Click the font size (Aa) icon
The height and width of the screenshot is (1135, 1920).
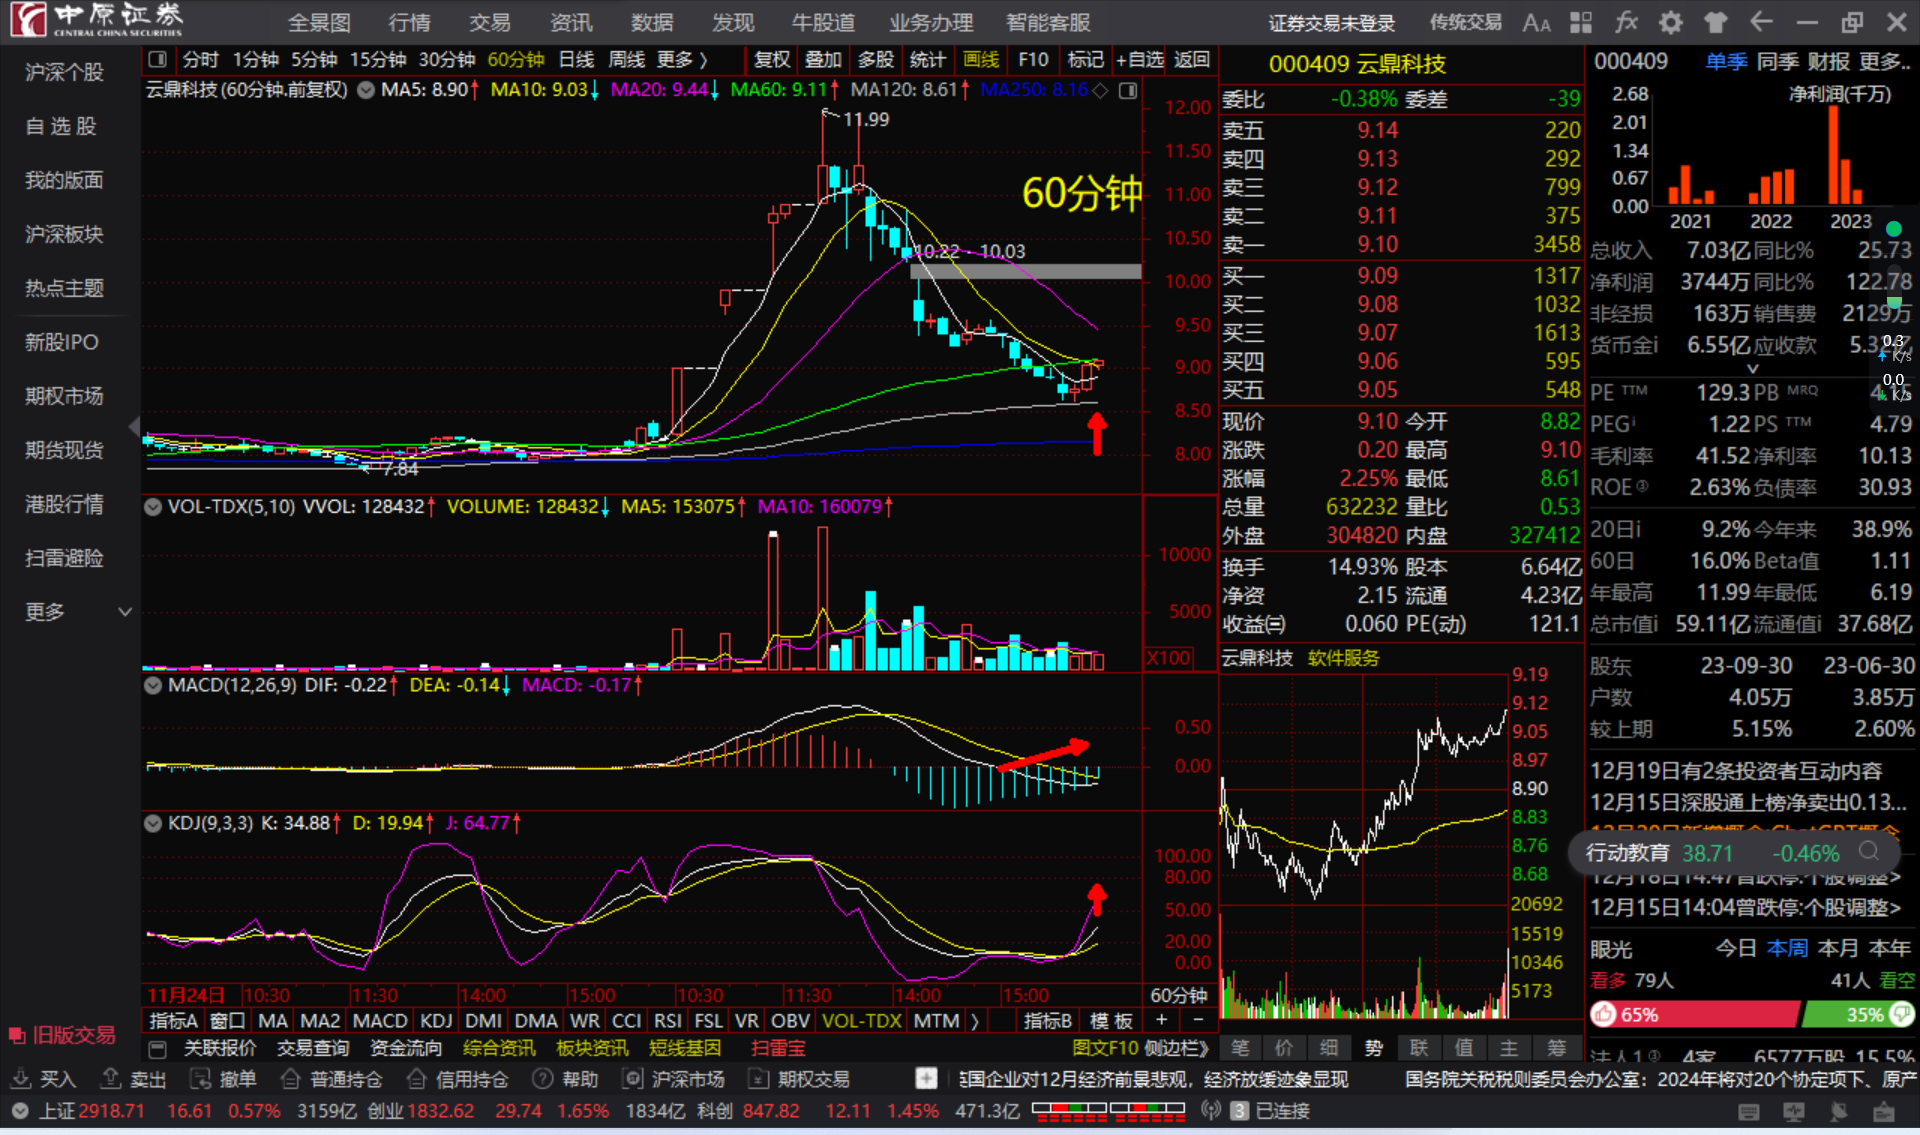click(1536, 22)
